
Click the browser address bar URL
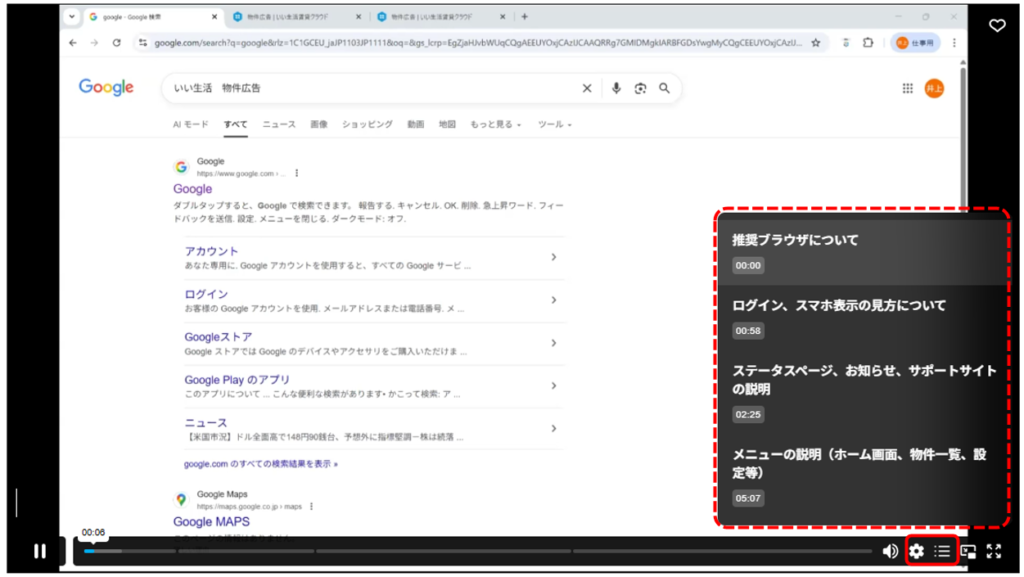click(x=478, y=43)
